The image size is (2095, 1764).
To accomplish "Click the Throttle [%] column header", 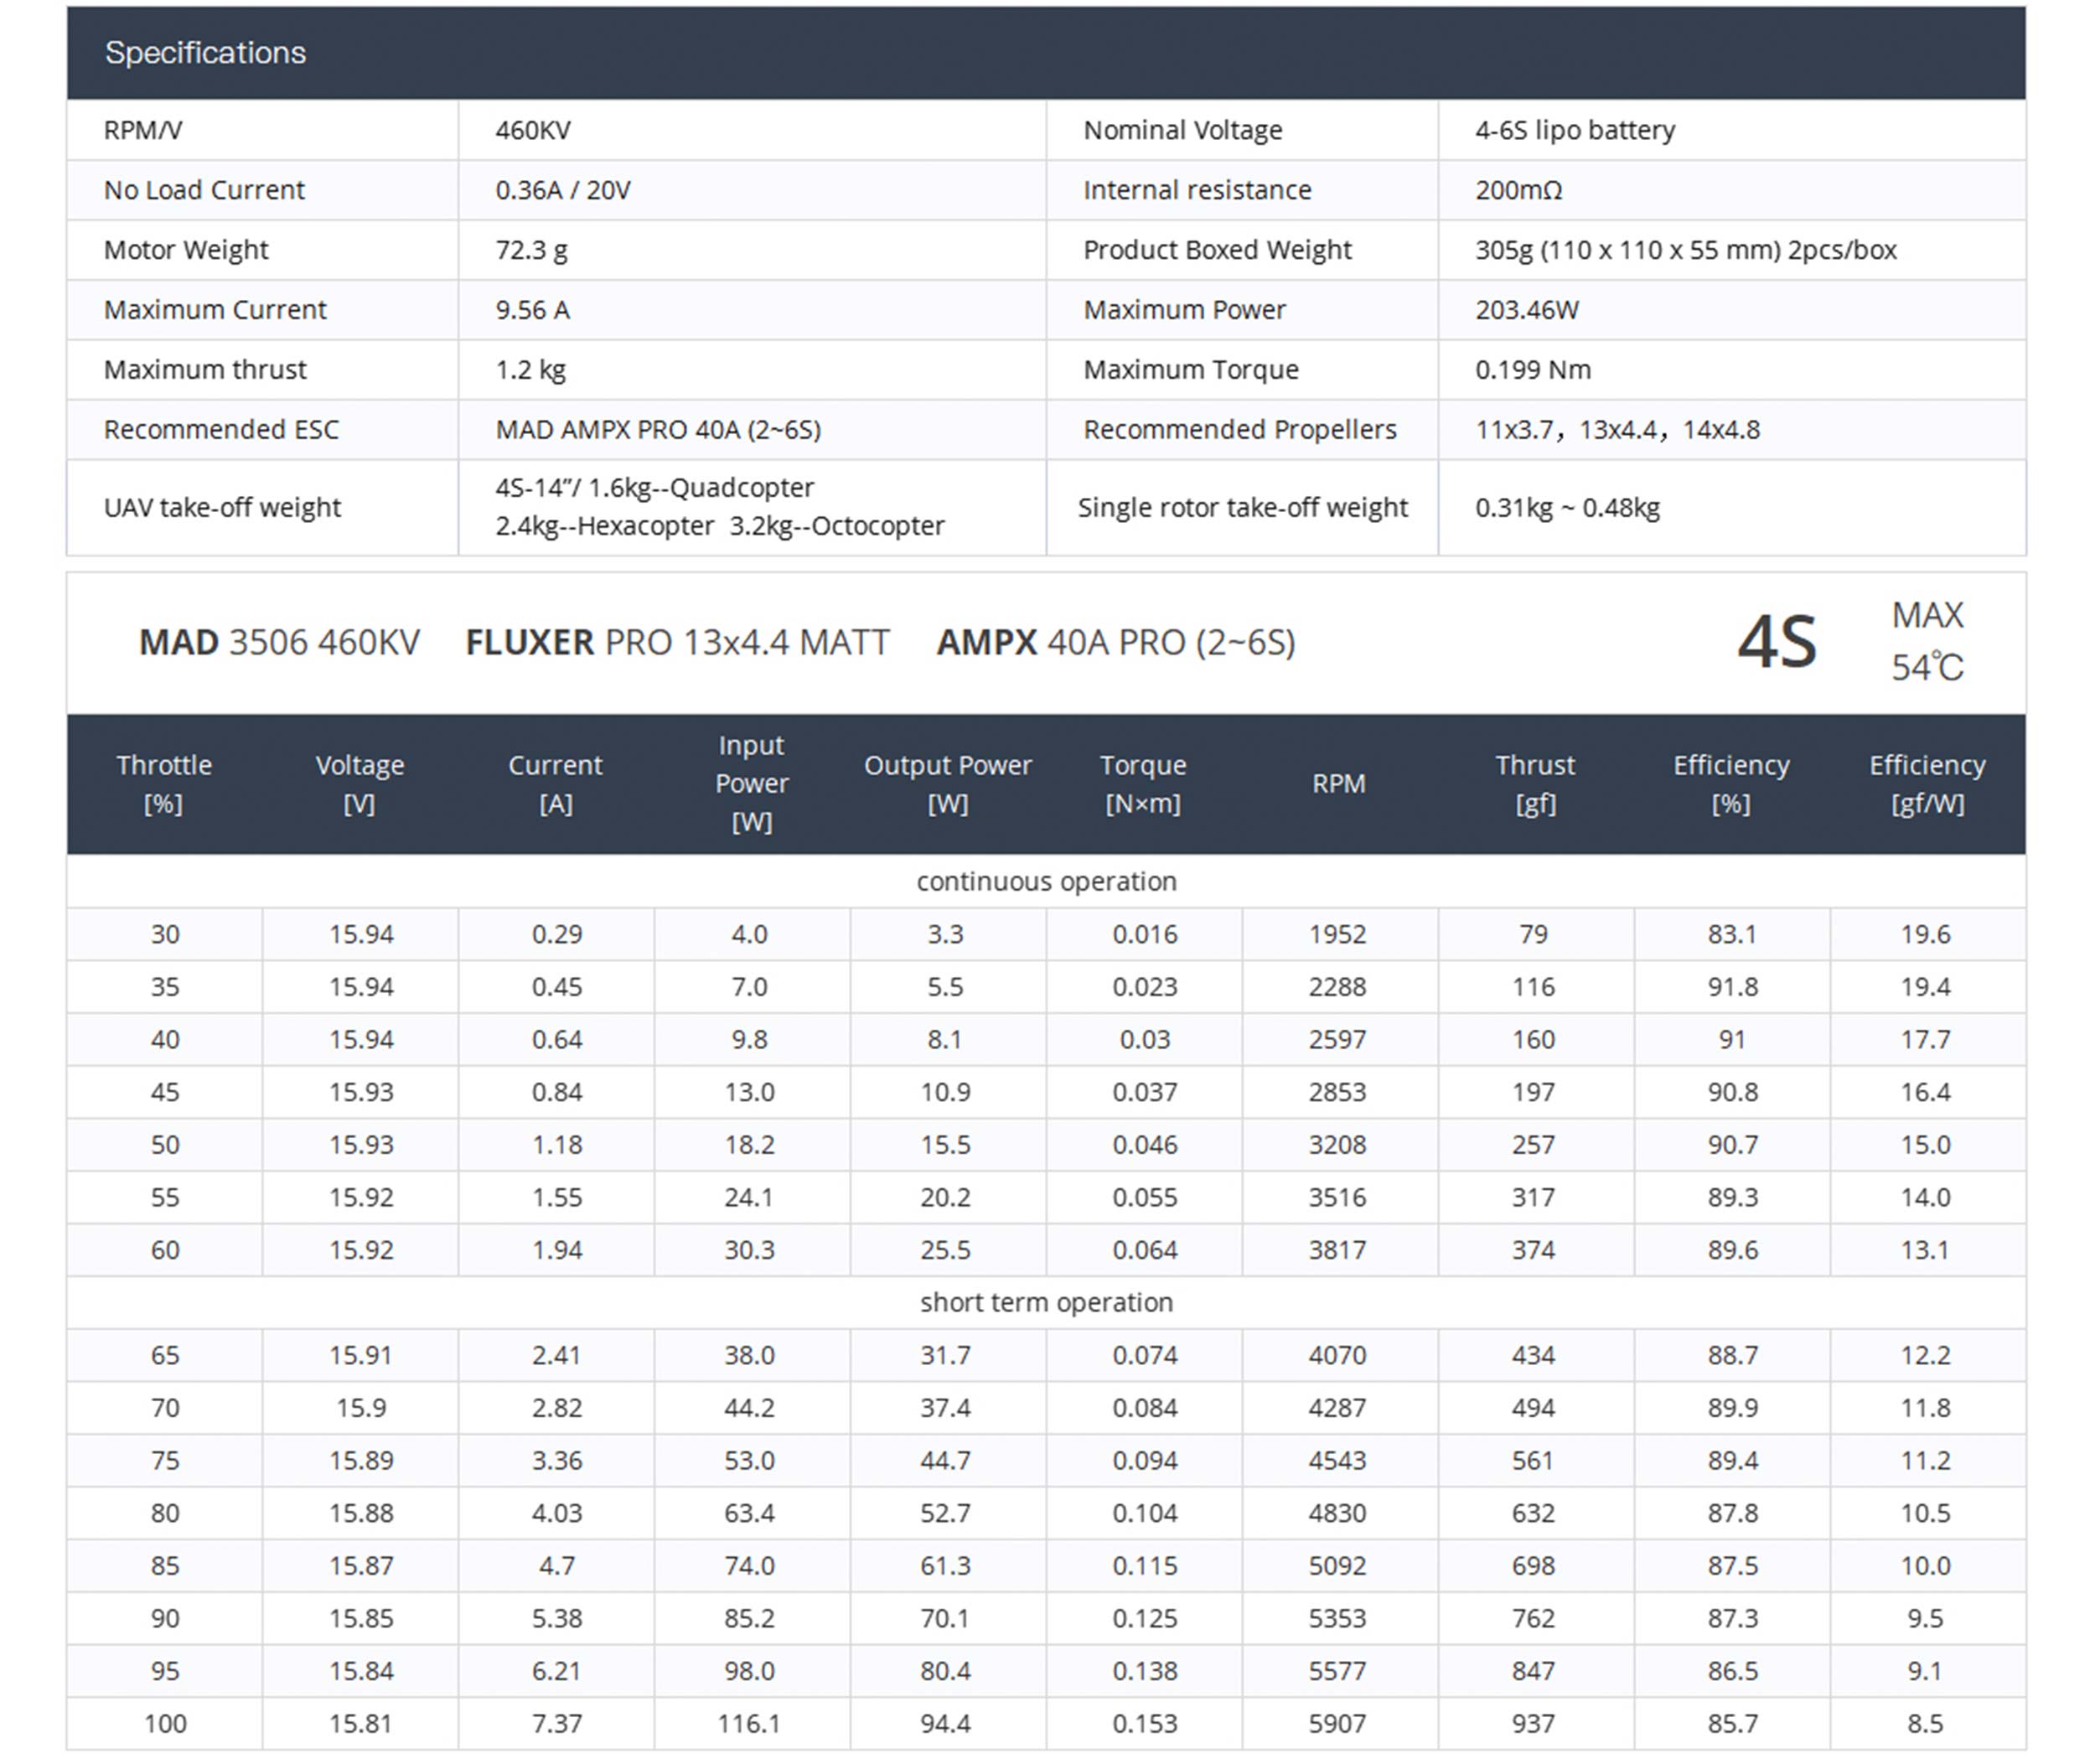I will coord(164,784).
